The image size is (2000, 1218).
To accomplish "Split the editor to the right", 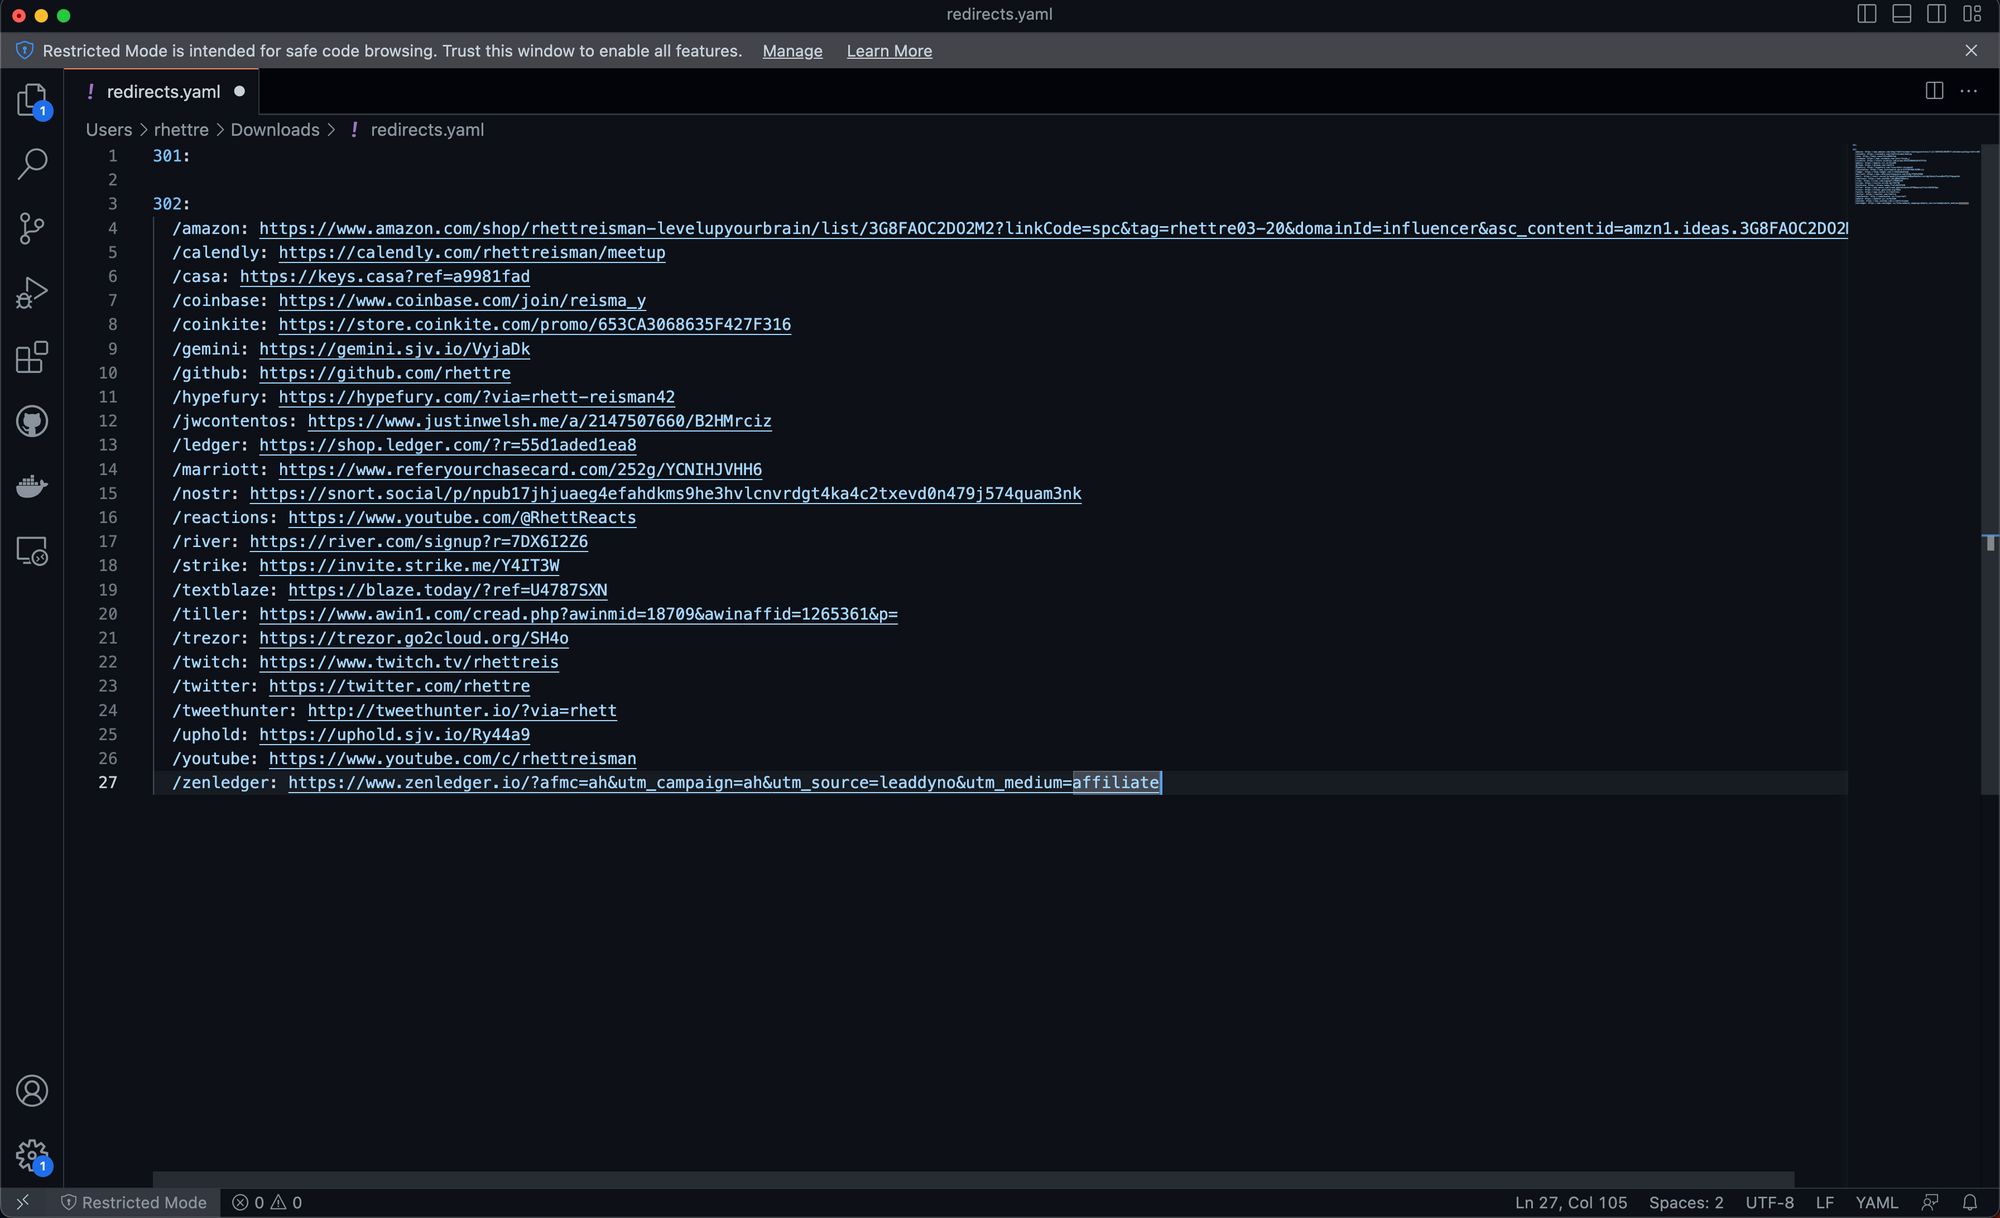I will (1934, 91).
